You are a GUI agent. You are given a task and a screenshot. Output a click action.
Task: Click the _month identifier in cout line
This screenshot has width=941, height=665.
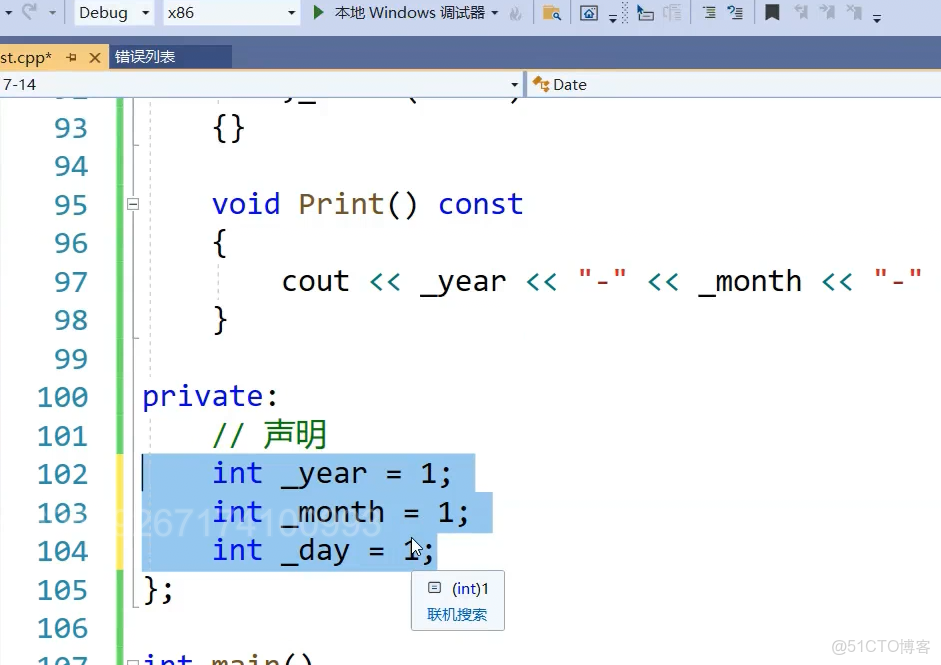click(x=750, y=281)
